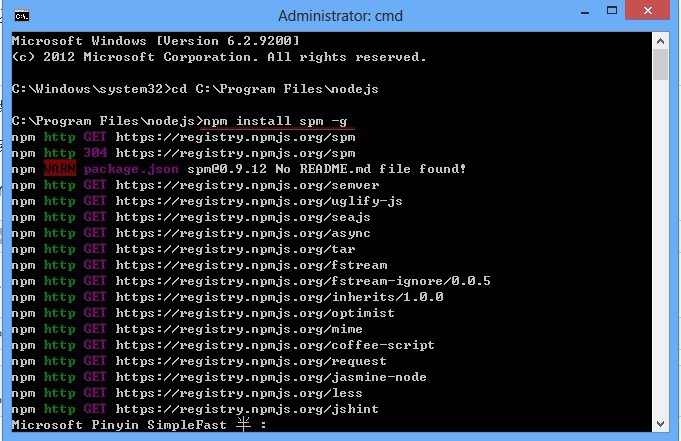Click the vertical scrollbar thumb
This screenshot has height=441, width=681.
pyautogui.click(x=661, y=65)
